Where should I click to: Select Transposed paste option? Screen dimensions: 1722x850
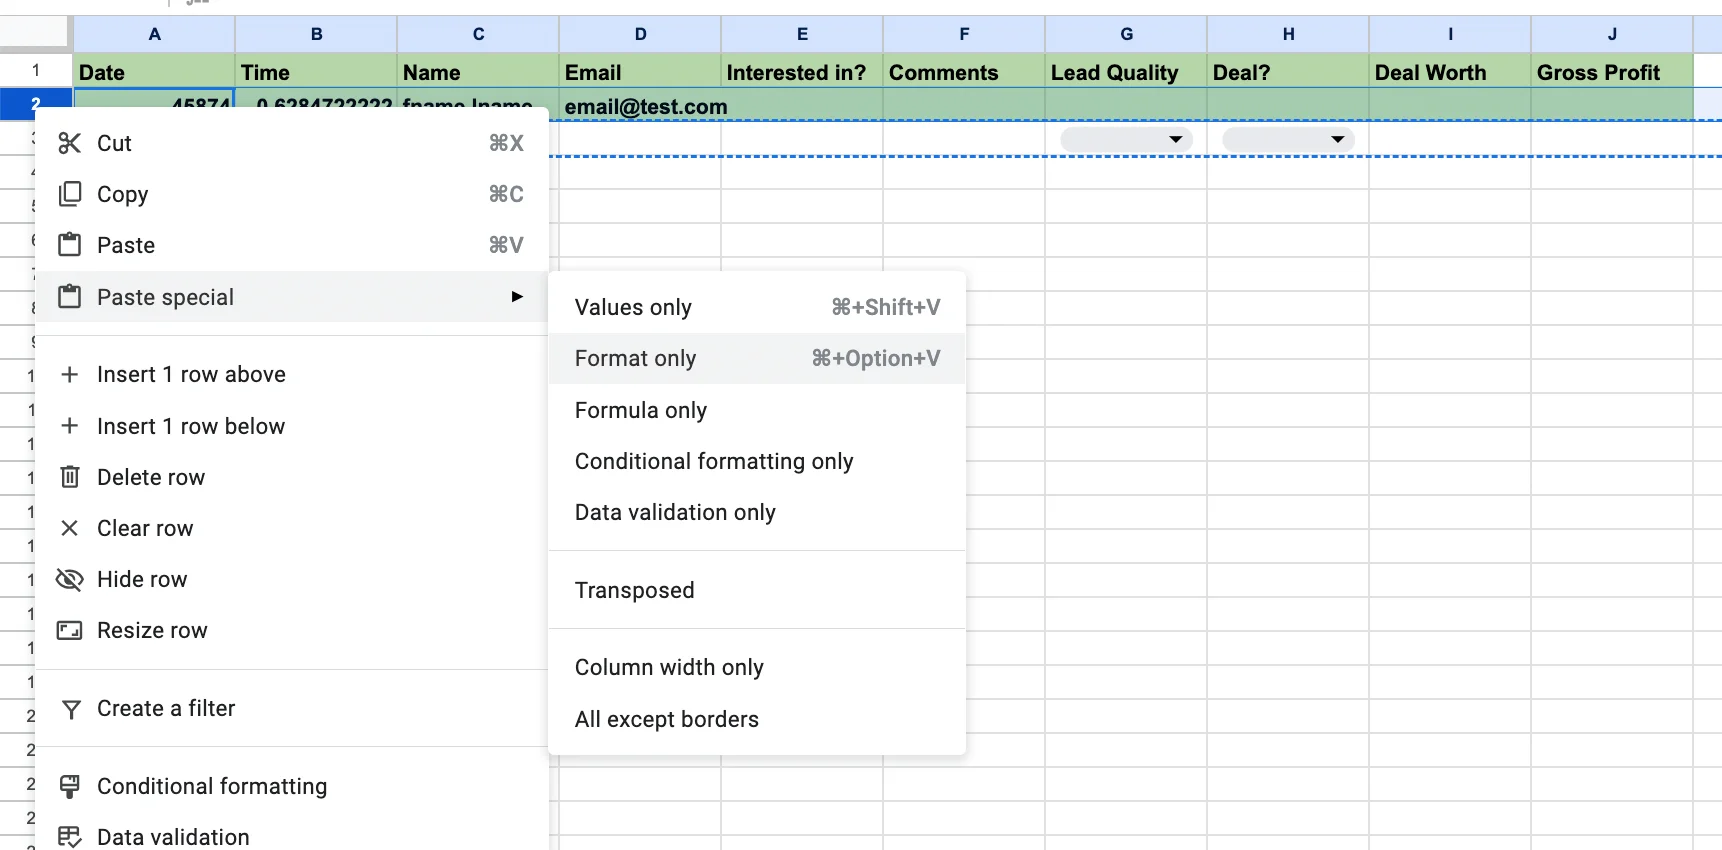pos(757,590)
